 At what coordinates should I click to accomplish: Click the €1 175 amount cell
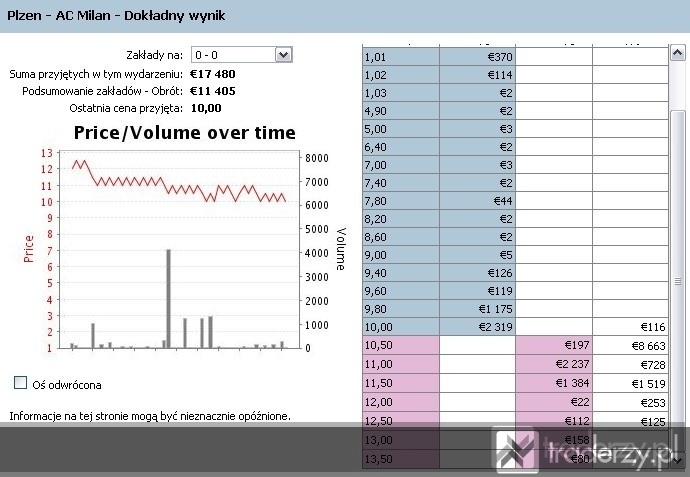477,309
